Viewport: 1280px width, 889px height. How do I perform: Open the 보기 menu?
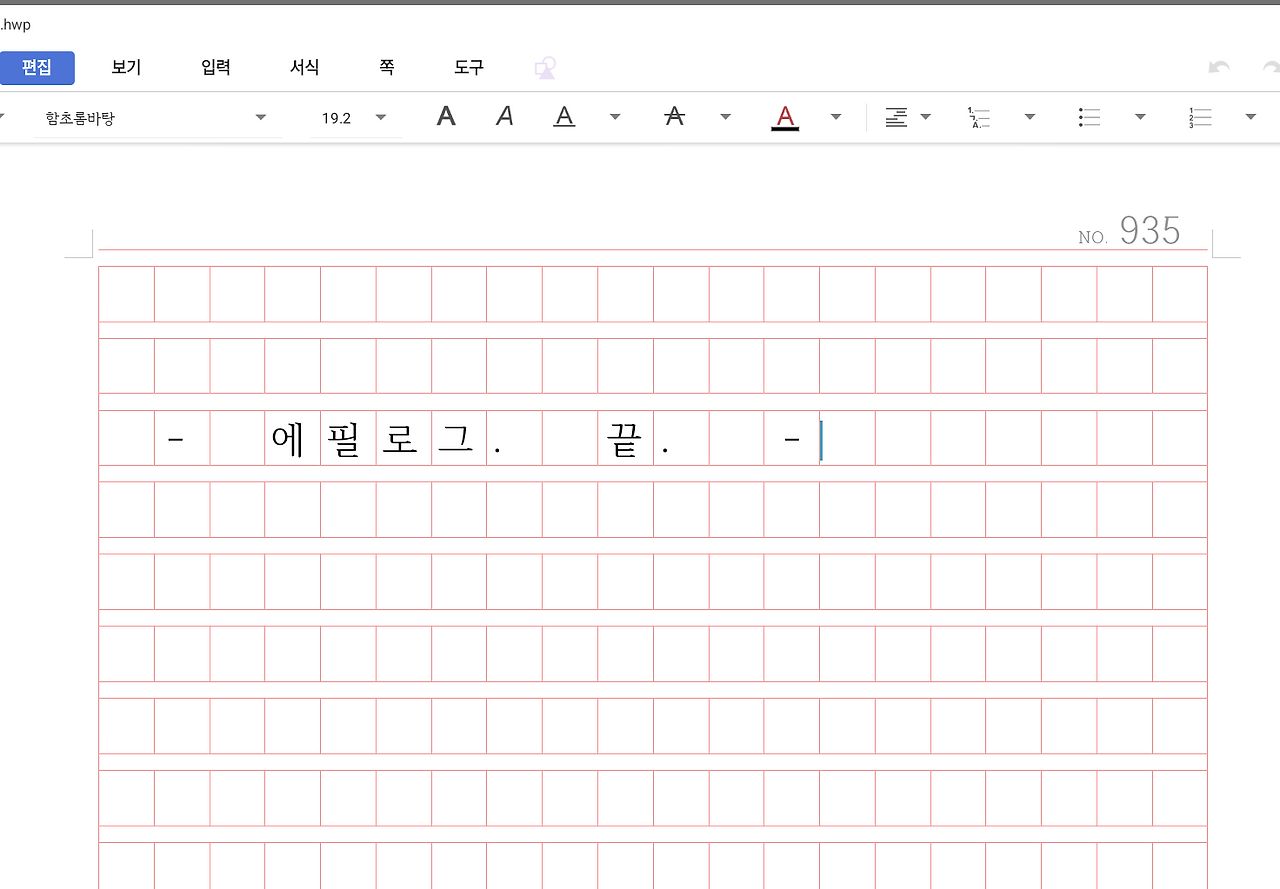click(126, 68)
